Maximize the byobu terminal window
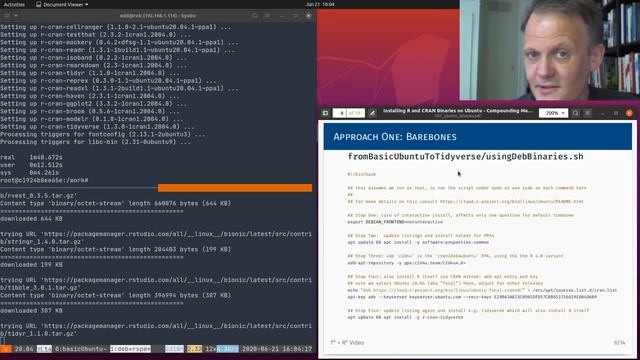640x360 pixels. coord(295,16)
